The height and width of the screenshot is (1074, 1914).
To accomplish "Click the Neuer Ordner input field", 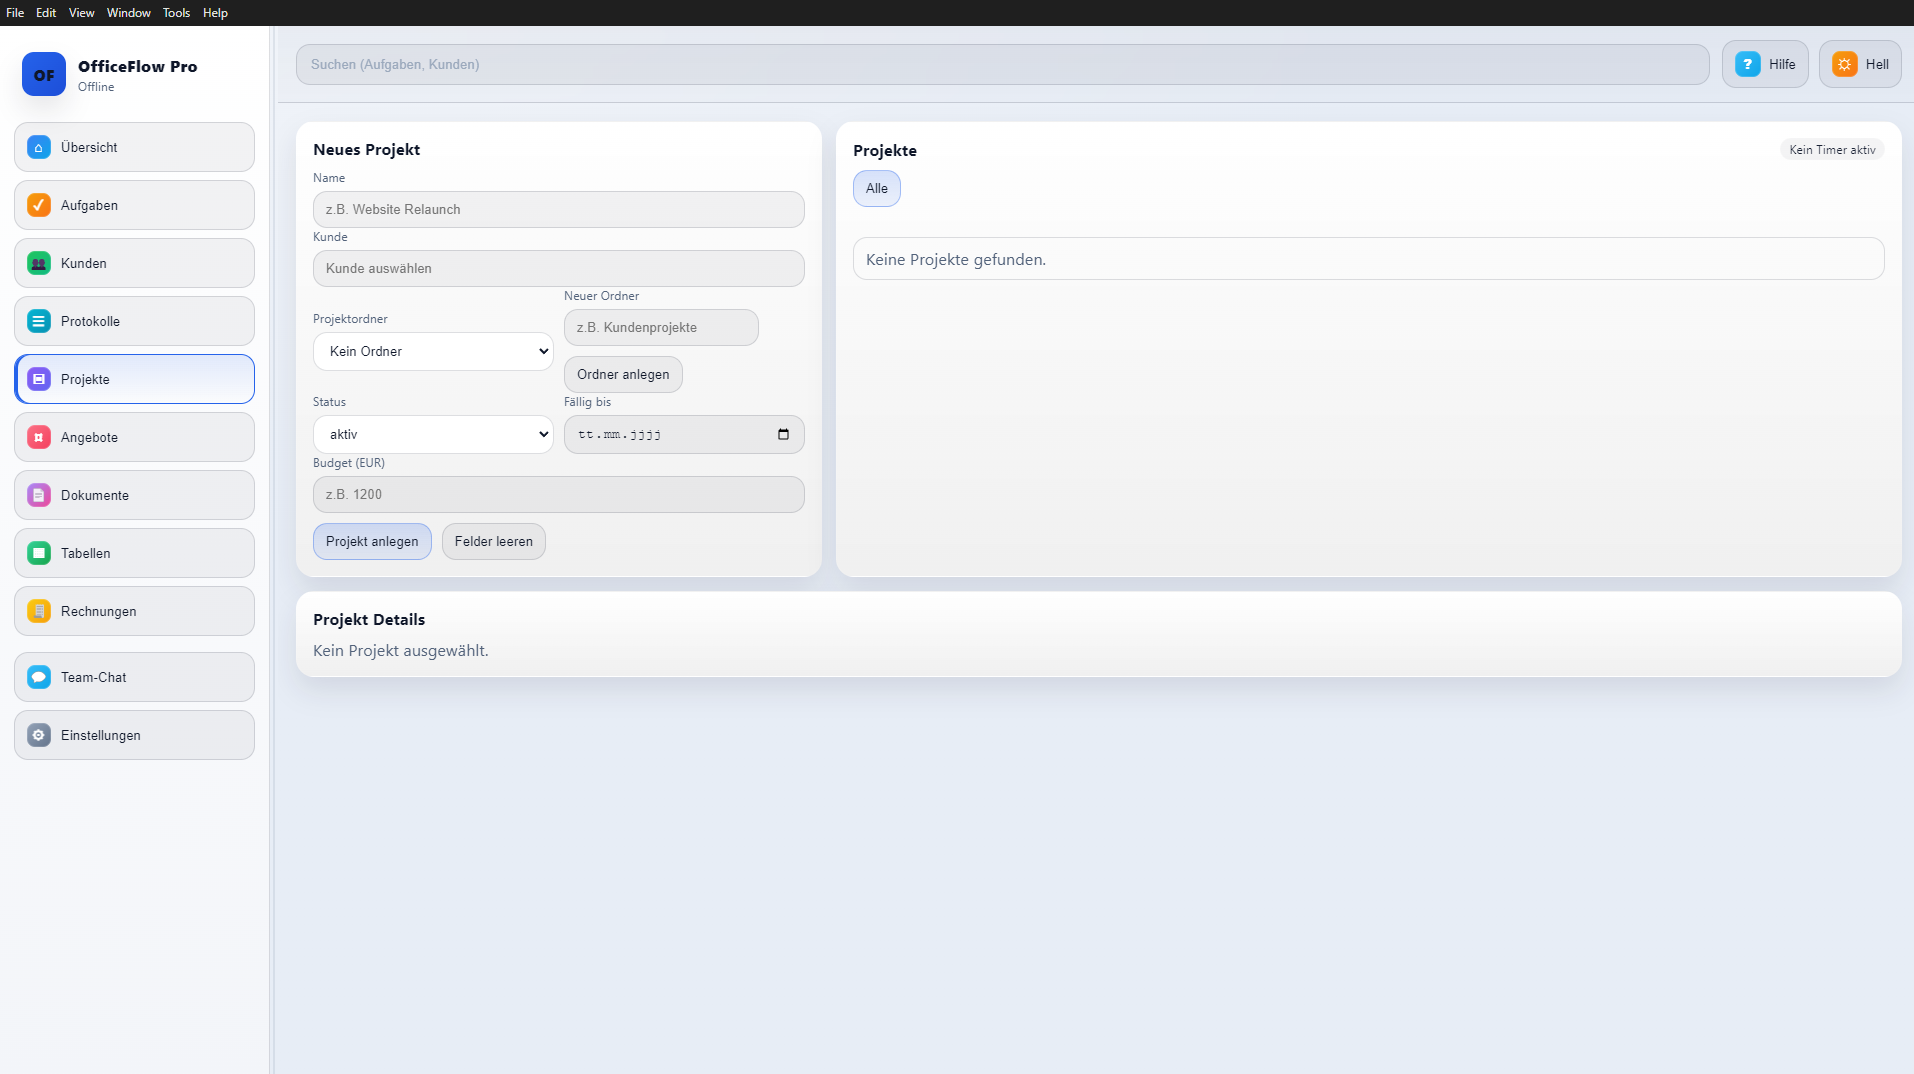I will click(661, 327).
